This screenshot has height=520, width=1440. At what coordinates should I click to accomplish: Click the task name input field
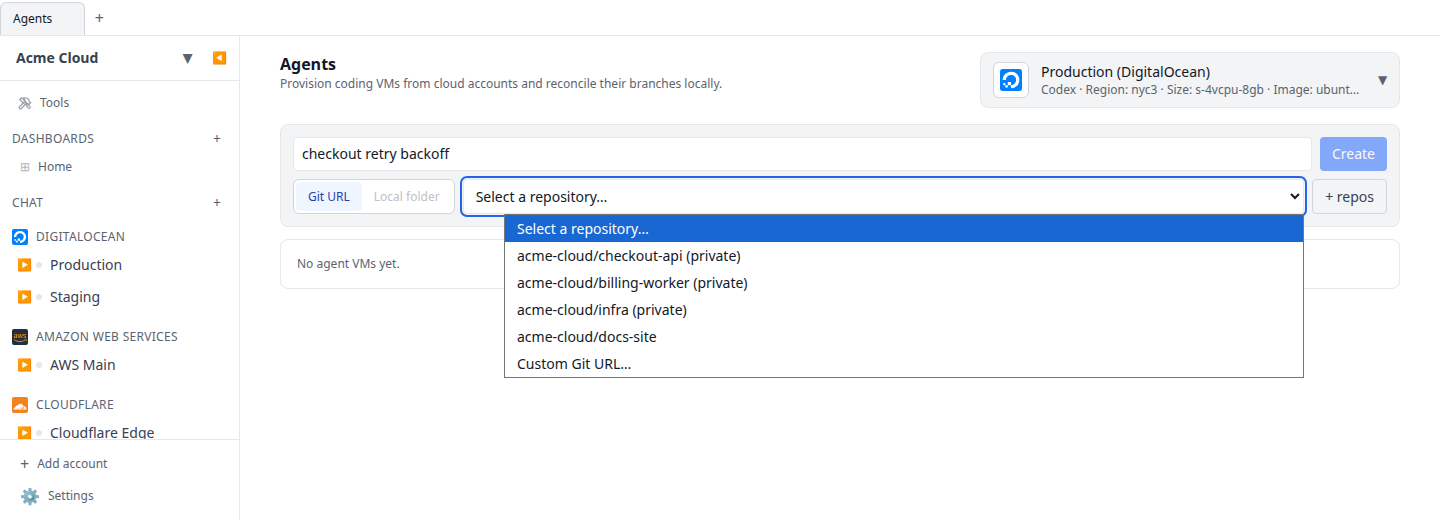(802, 154)
